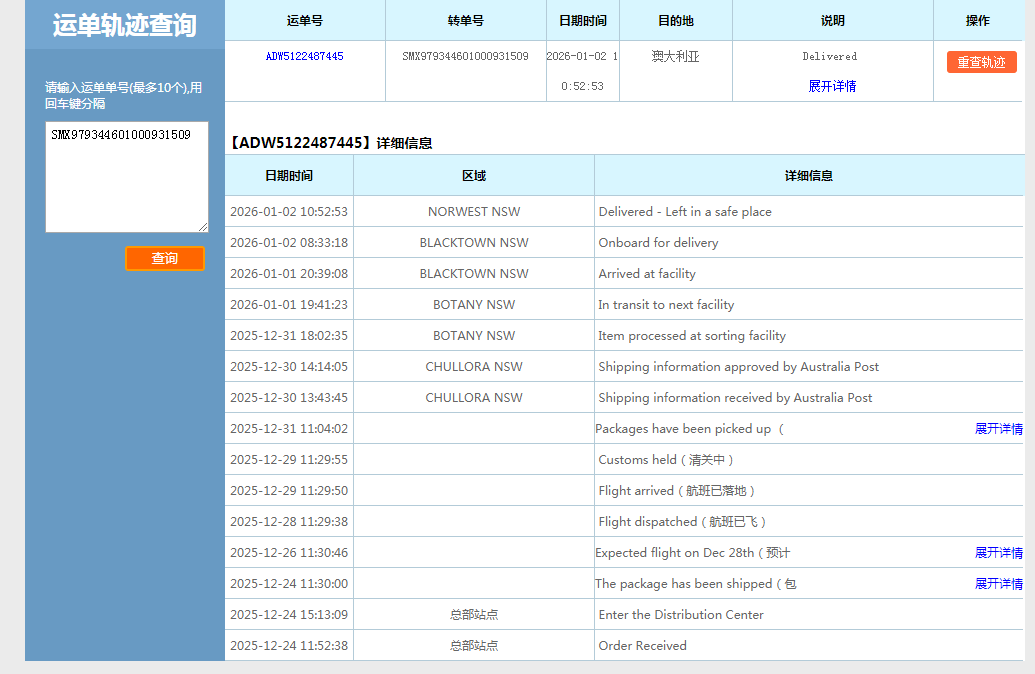Expand details for The package has been shipped

click(x=998, y=584)
